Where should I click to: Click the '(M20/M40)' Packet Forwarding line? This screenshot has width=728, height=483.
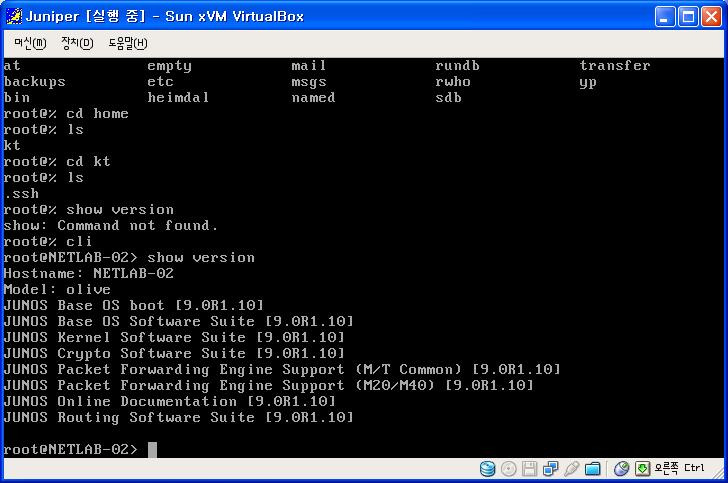pos(268,385)
